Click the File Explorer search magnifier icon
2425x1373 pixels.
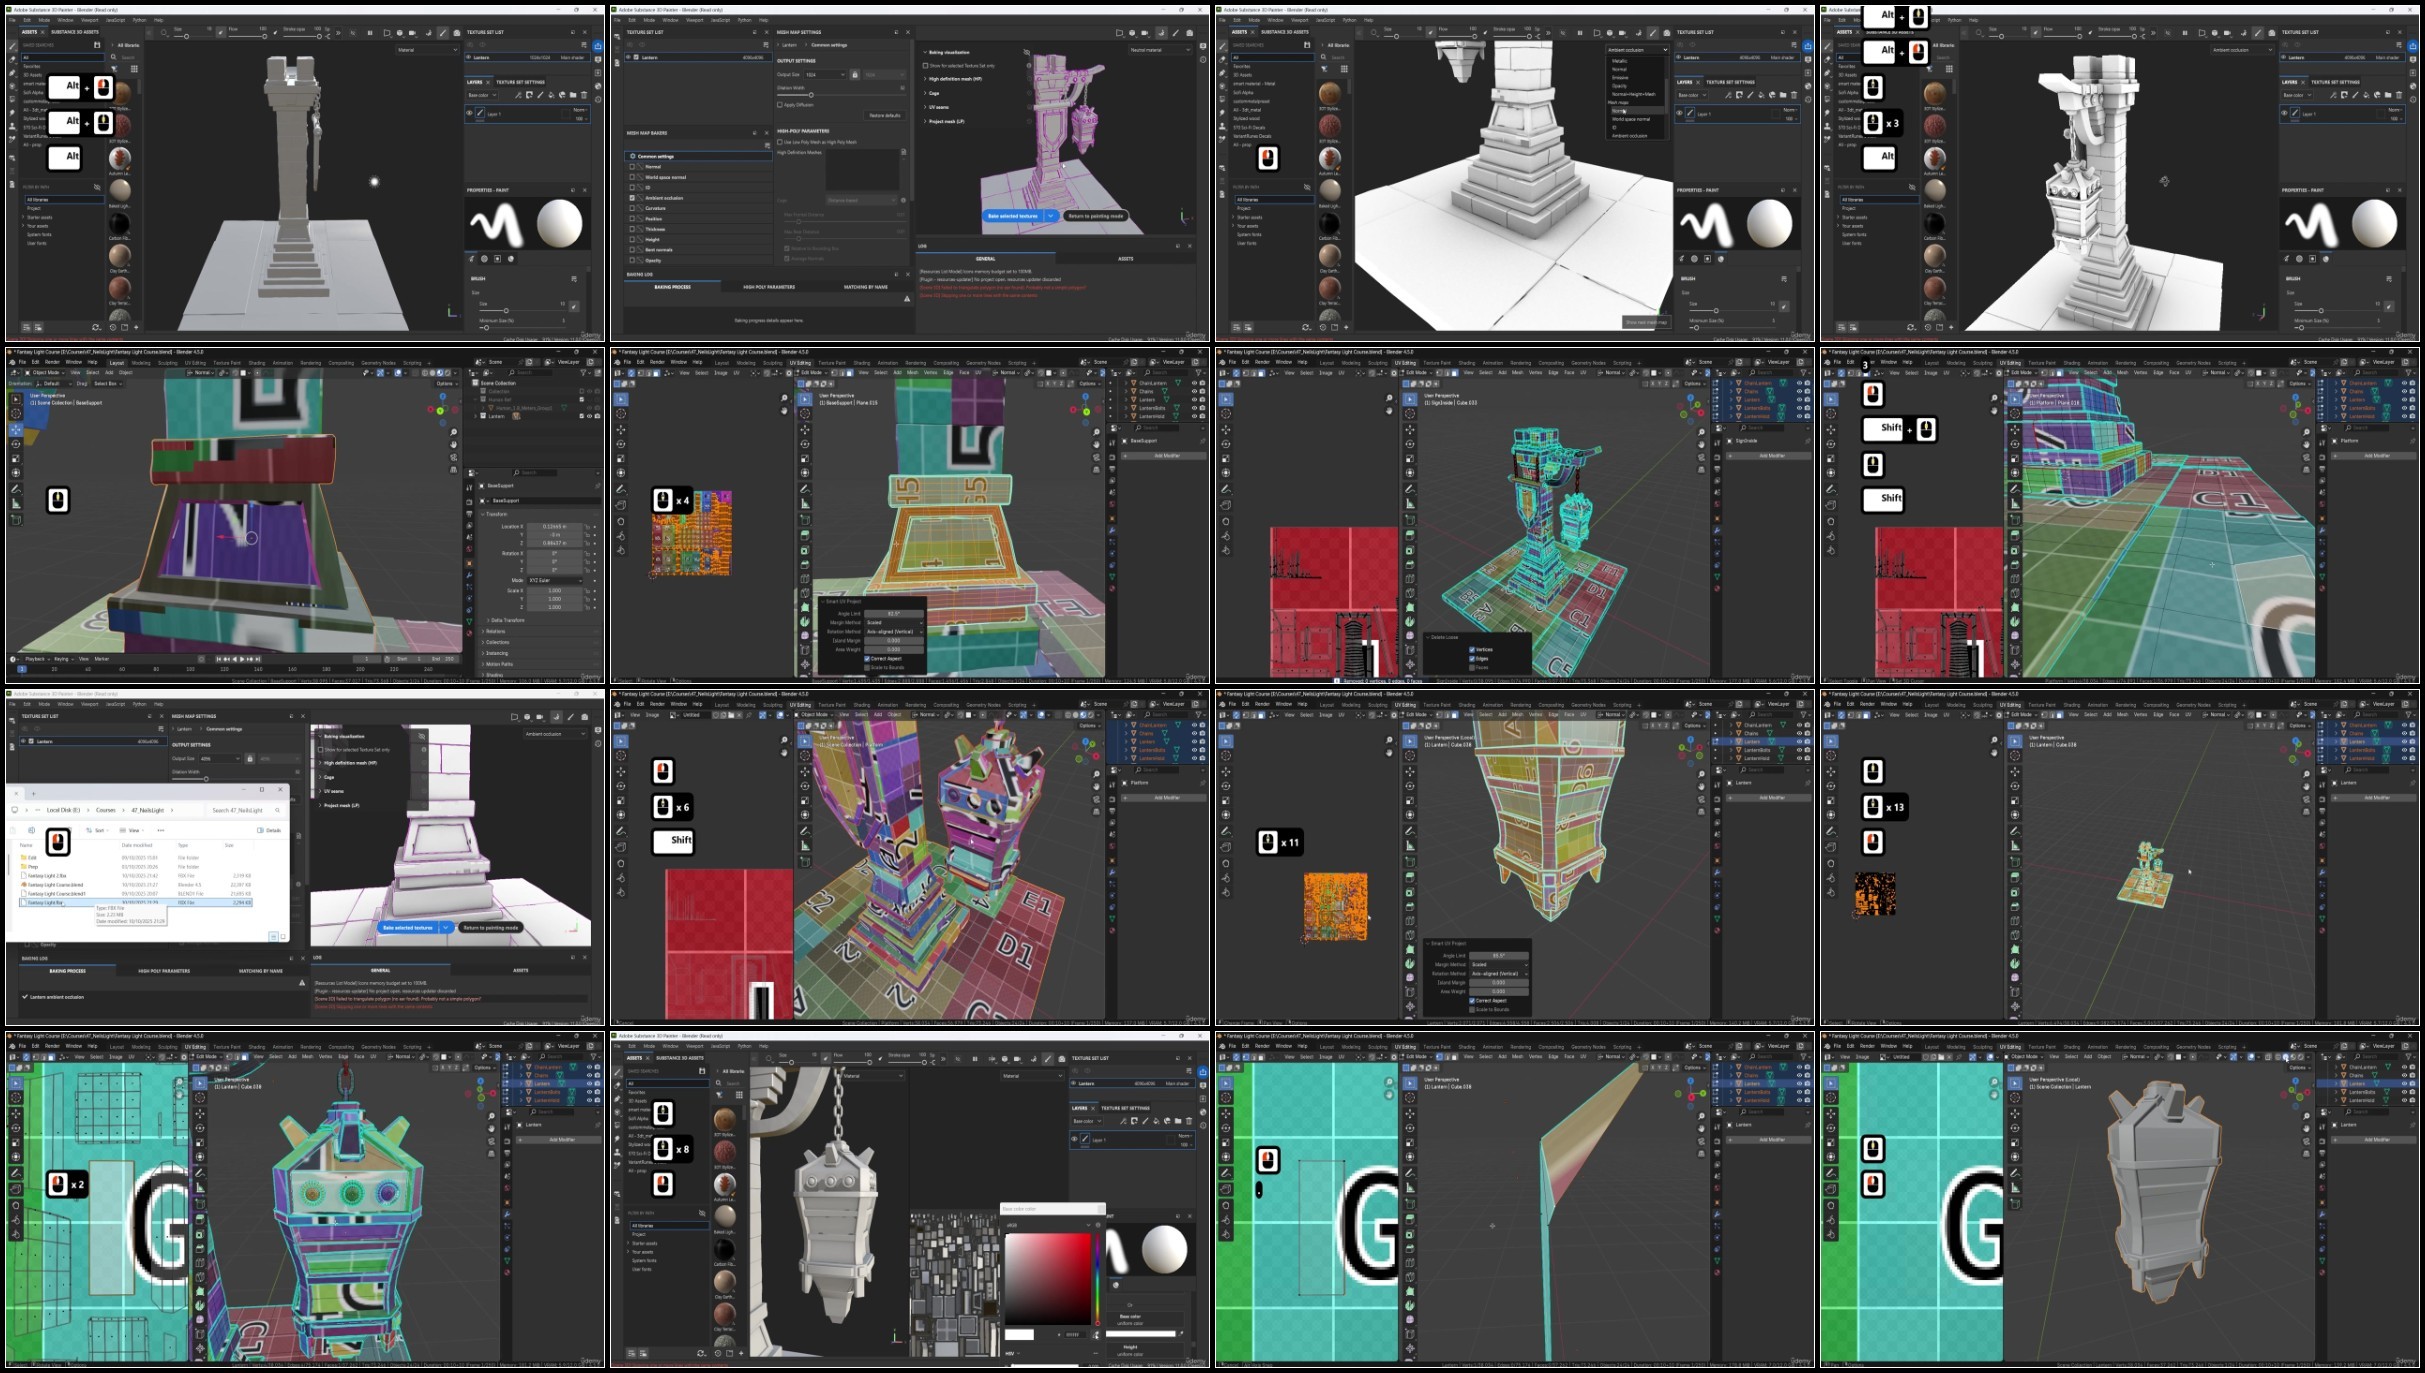277,810
